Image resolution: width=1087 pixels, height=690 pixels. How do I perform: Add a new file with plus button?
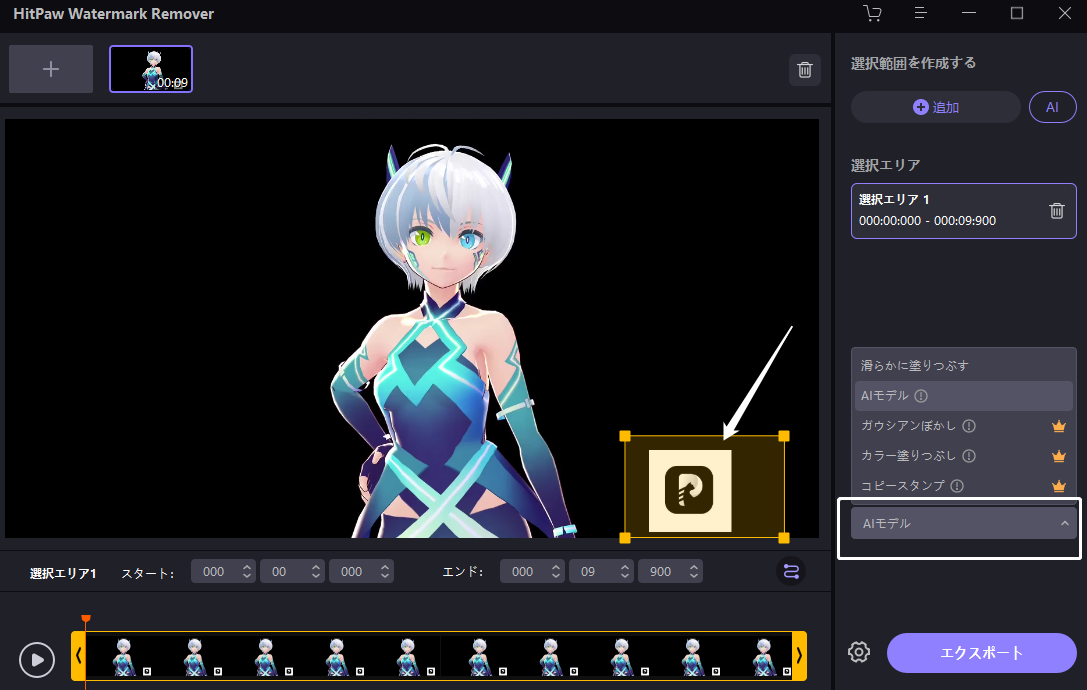click(51, 69)
